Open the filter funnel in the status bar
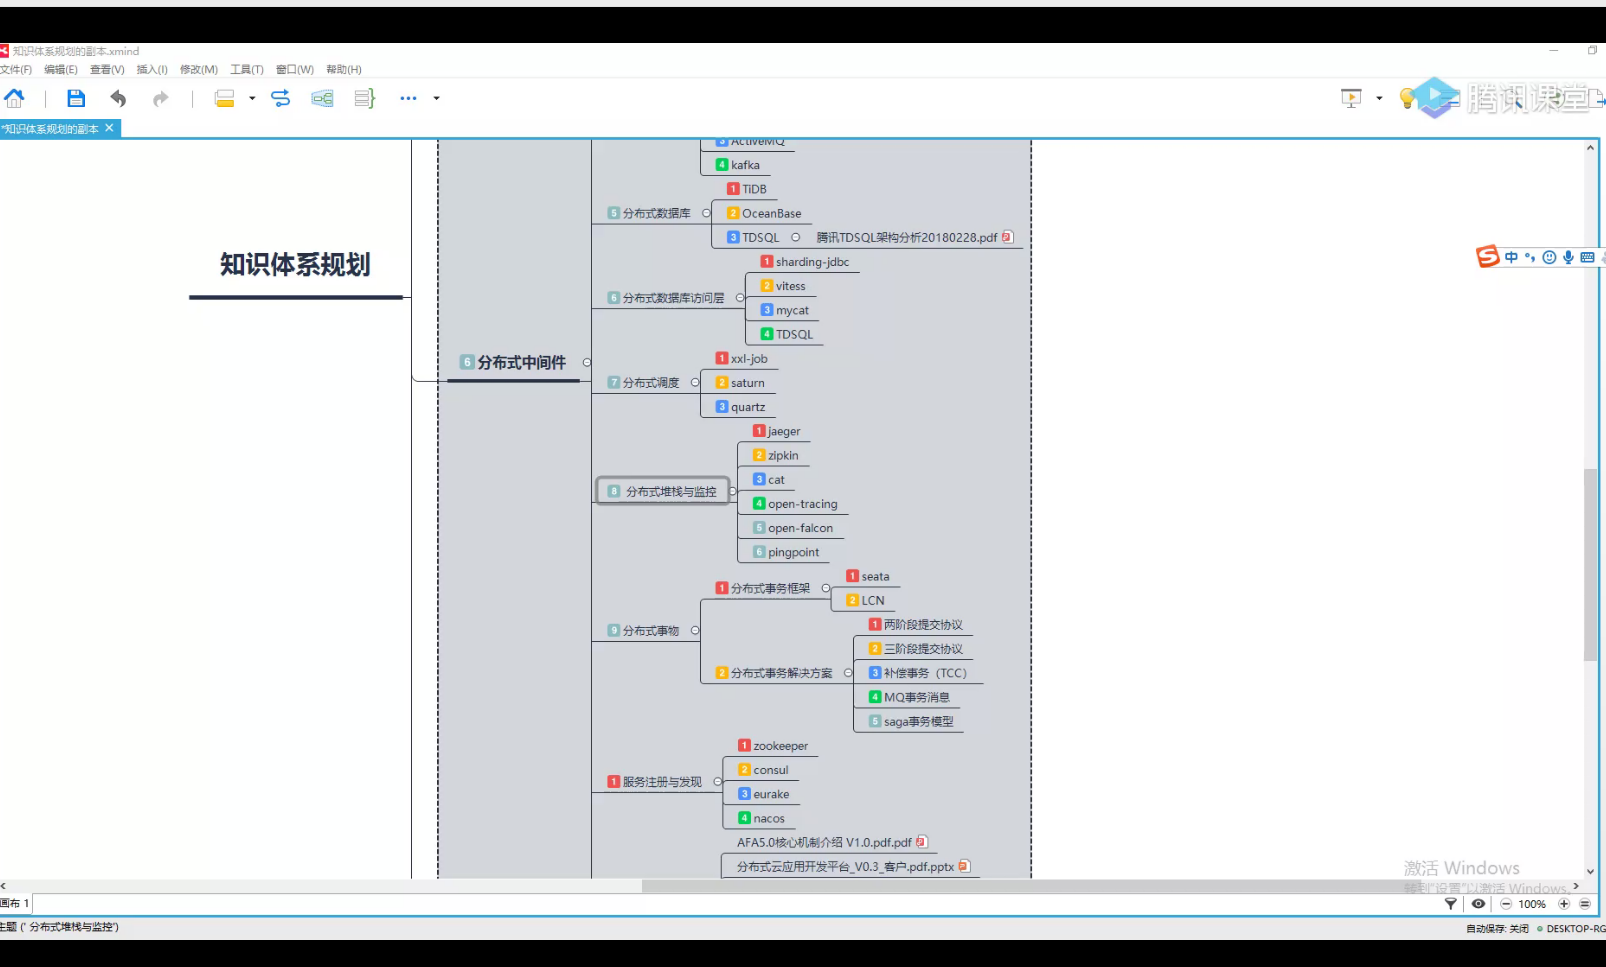Image resolution: width=1606 pixels, height=967 pixels. [x=1450, y=904]
